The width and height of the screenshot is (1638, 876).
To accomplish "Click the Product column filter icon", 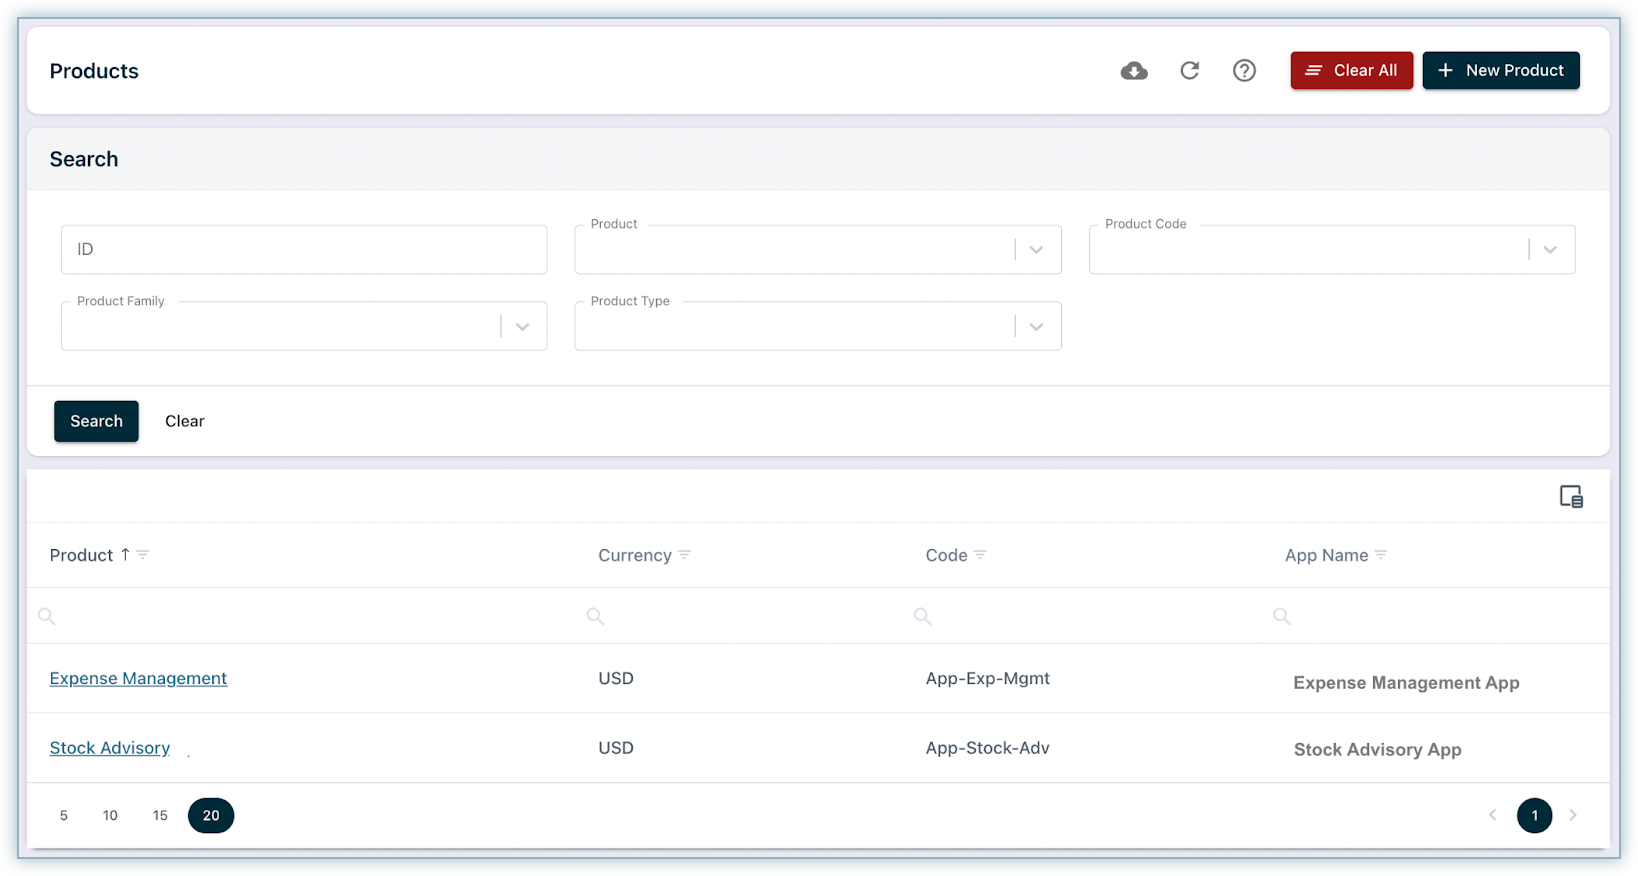I will point(143,555).
